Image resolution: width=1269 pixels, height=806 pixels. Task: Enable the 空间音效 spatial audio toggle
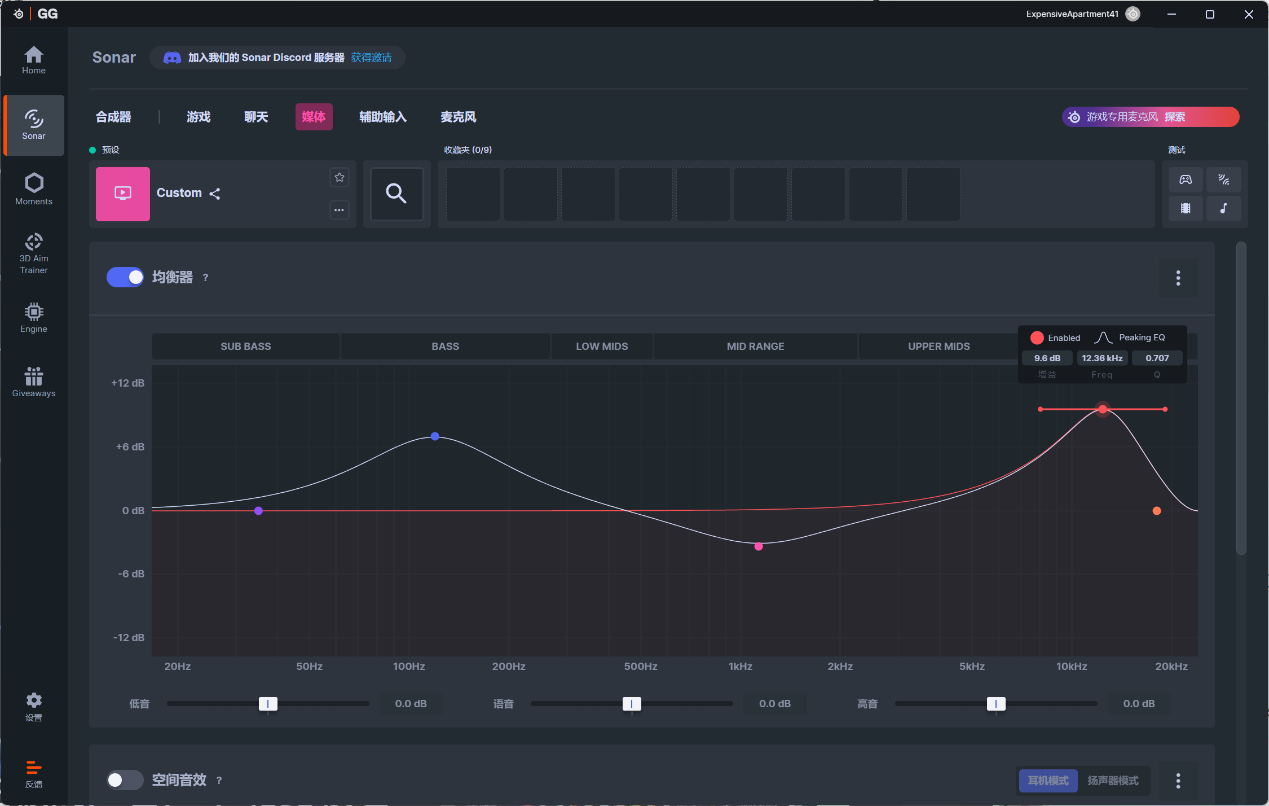point(125,780)
